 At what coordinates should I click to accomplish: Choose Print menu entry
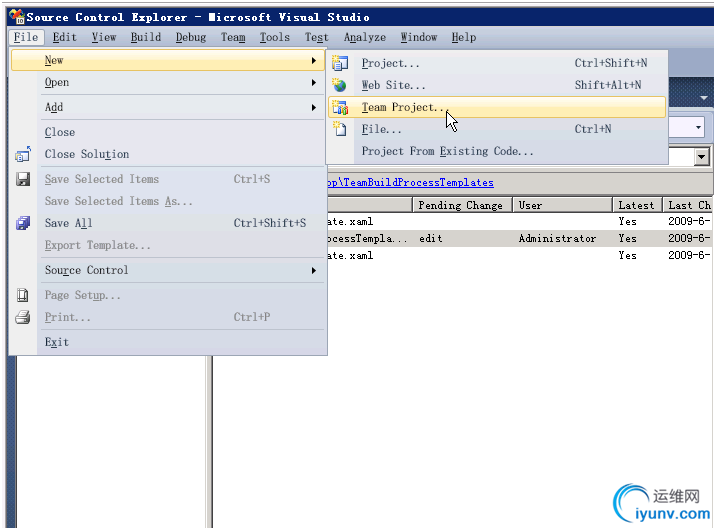(168, 317)
